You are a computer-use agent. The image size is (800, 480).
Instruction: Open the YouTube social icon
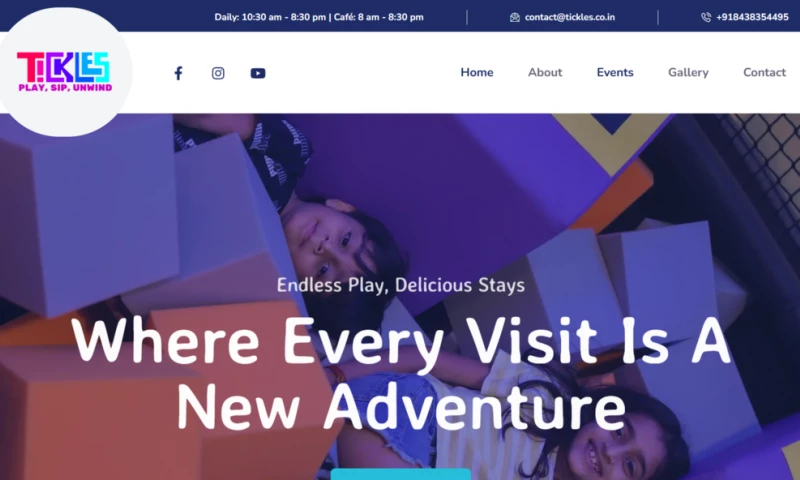coord(258,73)
